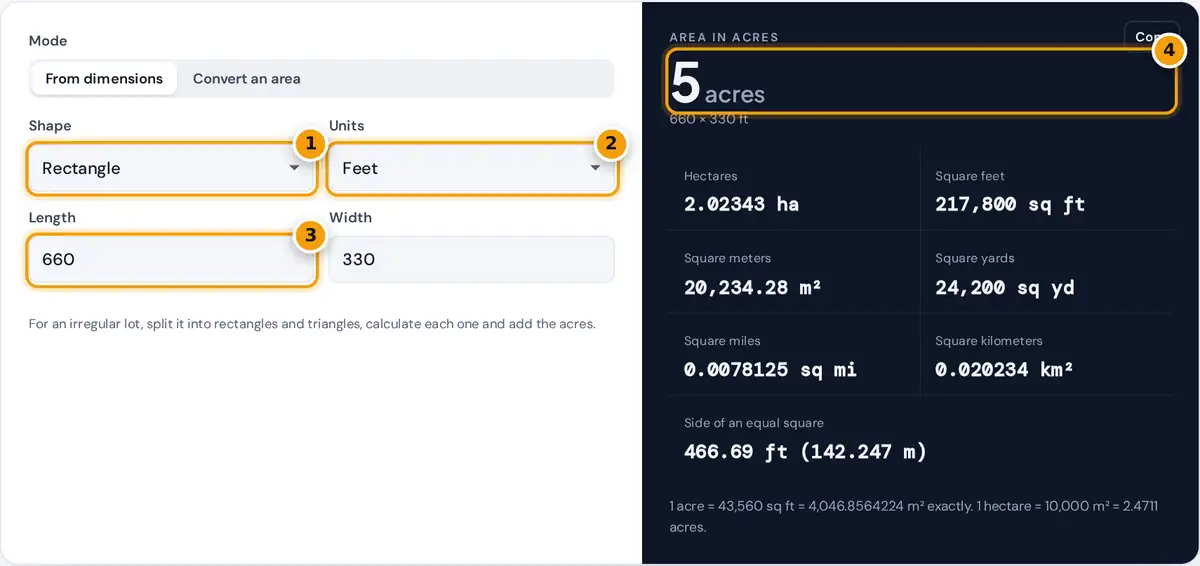Viewport: 1200px width, 566px height.
Task: Click the 1 acre = 43,560 sq ft footnote
Action: click(x=914, y=516)
